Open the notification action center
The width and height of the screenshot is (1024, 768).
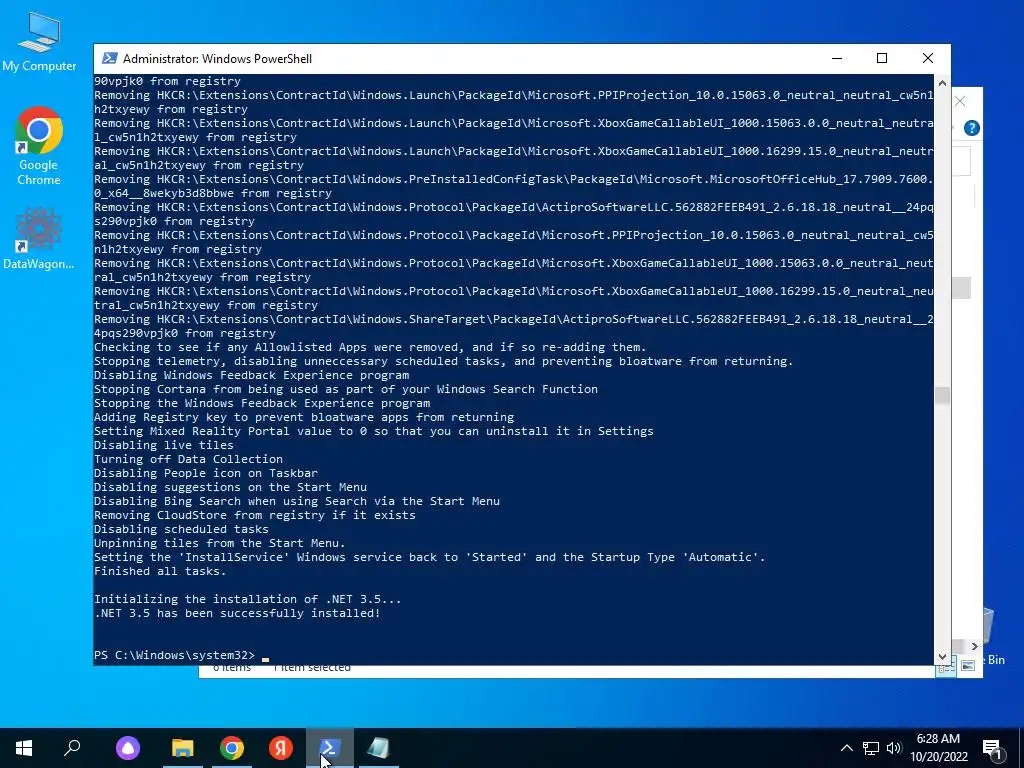pos(993,748)
